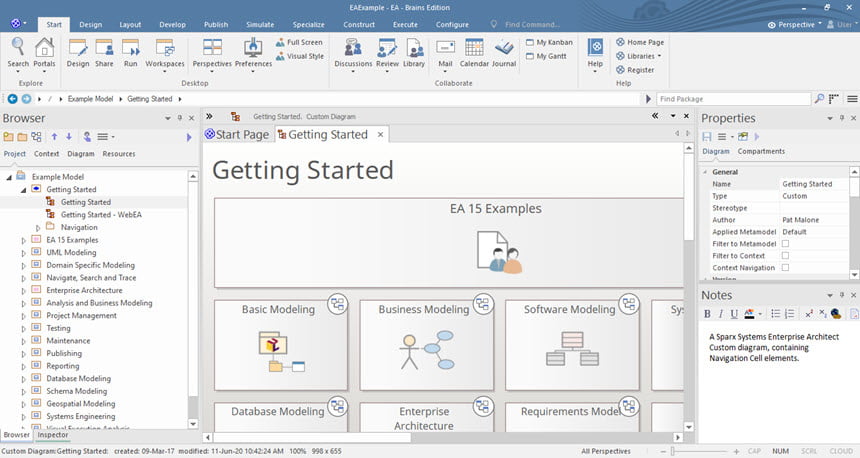Open the Journal icon
This screenshot has height=458, width=860.
(x=504, y=53)
